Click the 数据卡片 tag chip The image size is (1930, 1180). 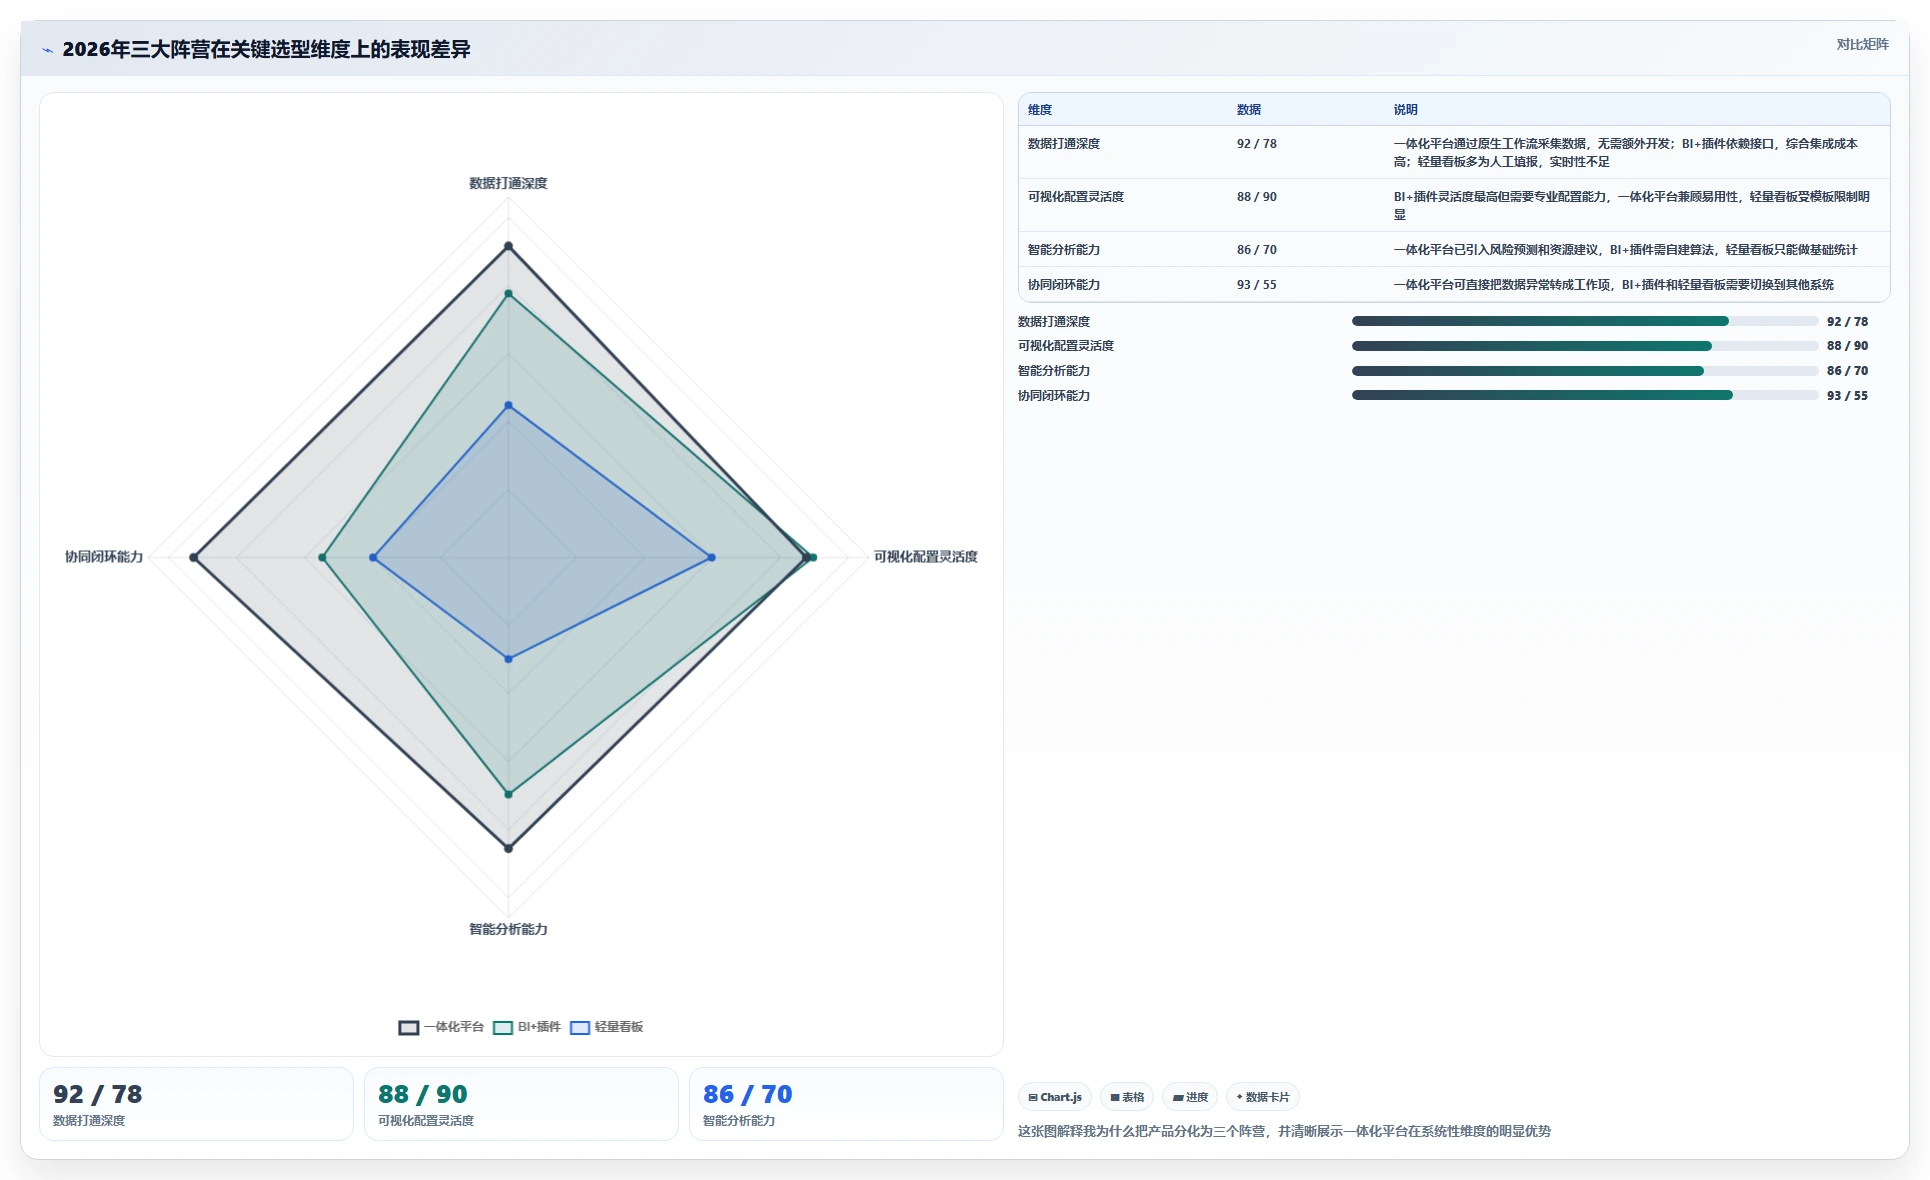pos(1263,1097)
